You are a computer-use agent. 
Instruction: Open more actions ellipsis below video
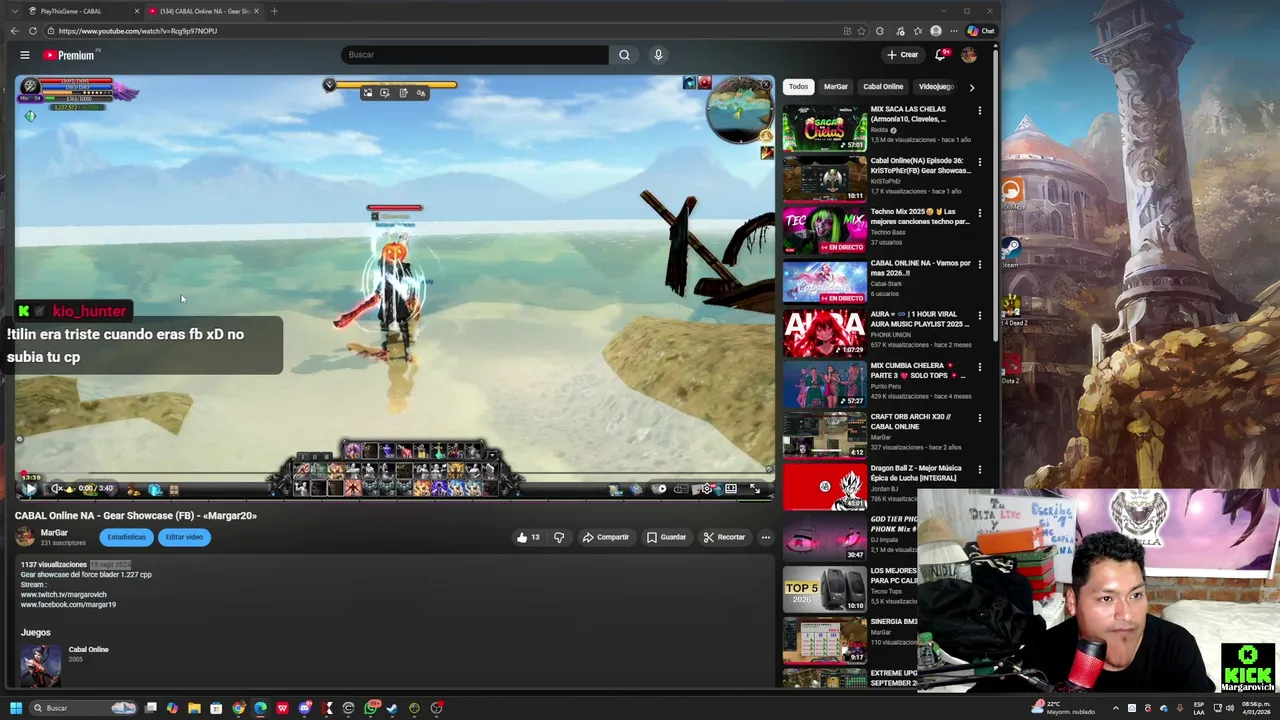click(x=765, y=537)
